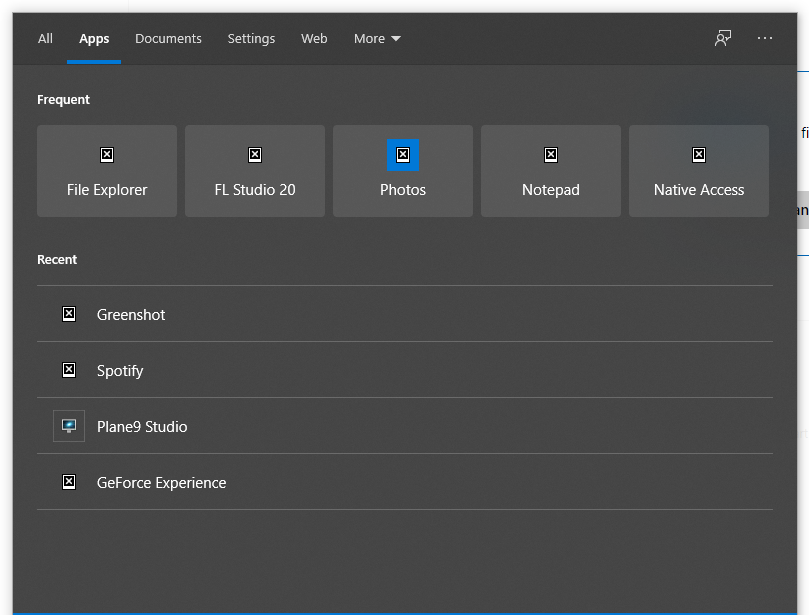The width and height of the screenshot is (809, 615).
Task: Launch FL Studio 20
Action: point(254,170)
